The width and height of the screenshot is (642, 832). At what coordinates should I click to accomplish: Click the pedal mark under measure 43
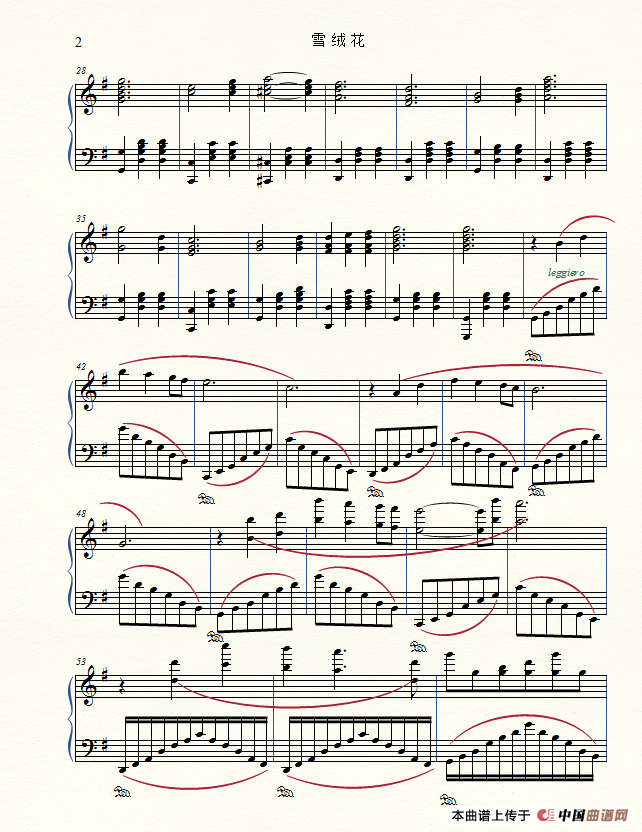(206, 499)
